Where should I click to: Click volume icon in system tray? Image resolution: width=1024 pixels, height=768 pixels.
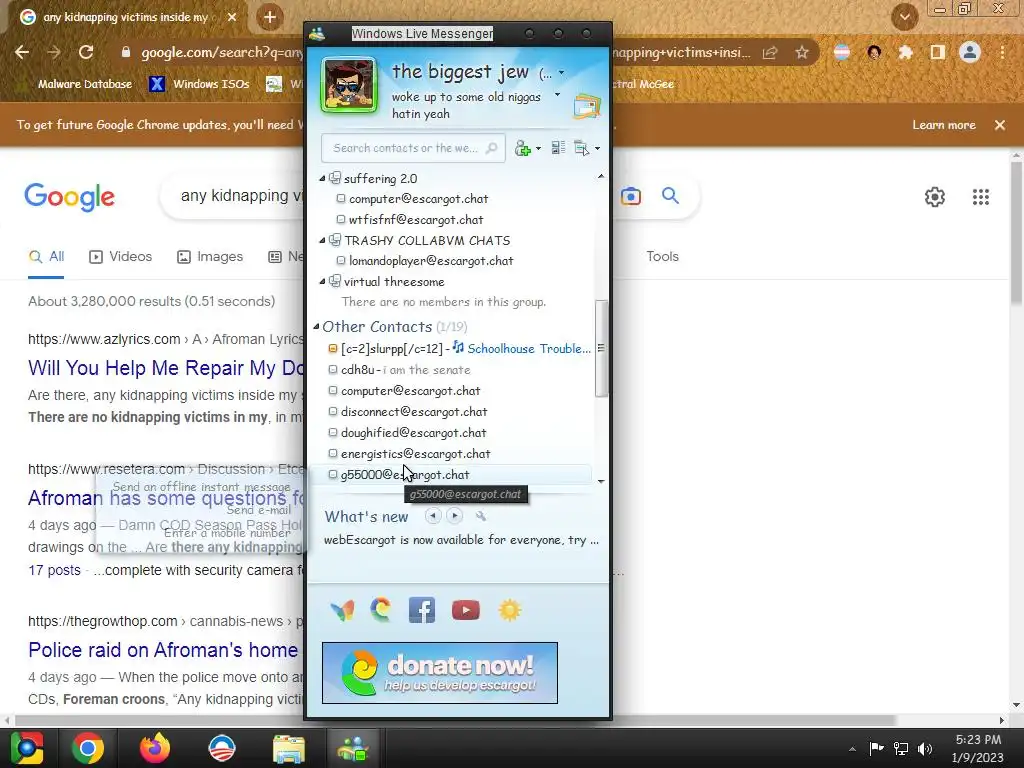(925, 748)
